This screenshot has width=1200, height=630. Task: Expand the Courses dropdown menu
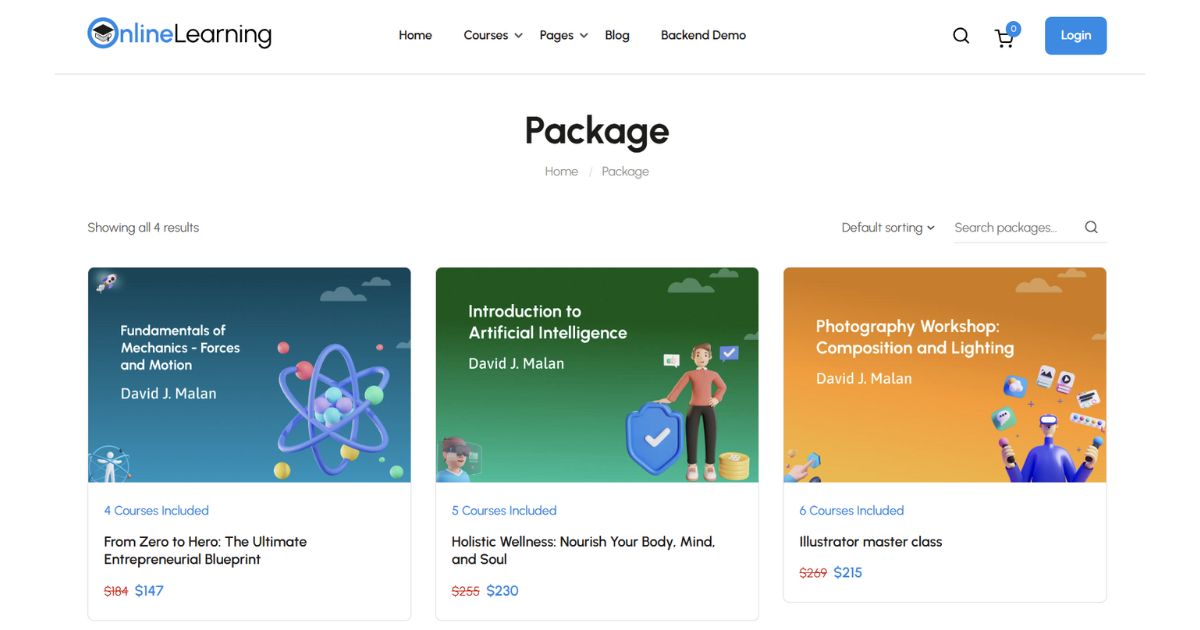point(486,35)
